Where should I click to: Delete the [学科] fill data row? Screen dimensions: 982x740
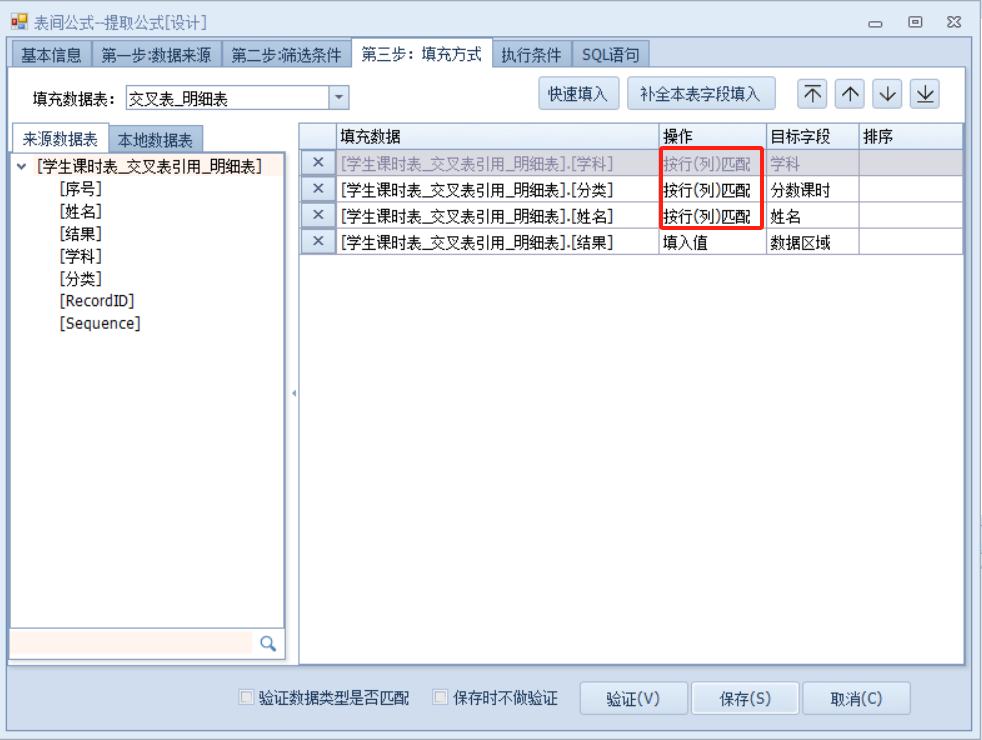(318, 163)
